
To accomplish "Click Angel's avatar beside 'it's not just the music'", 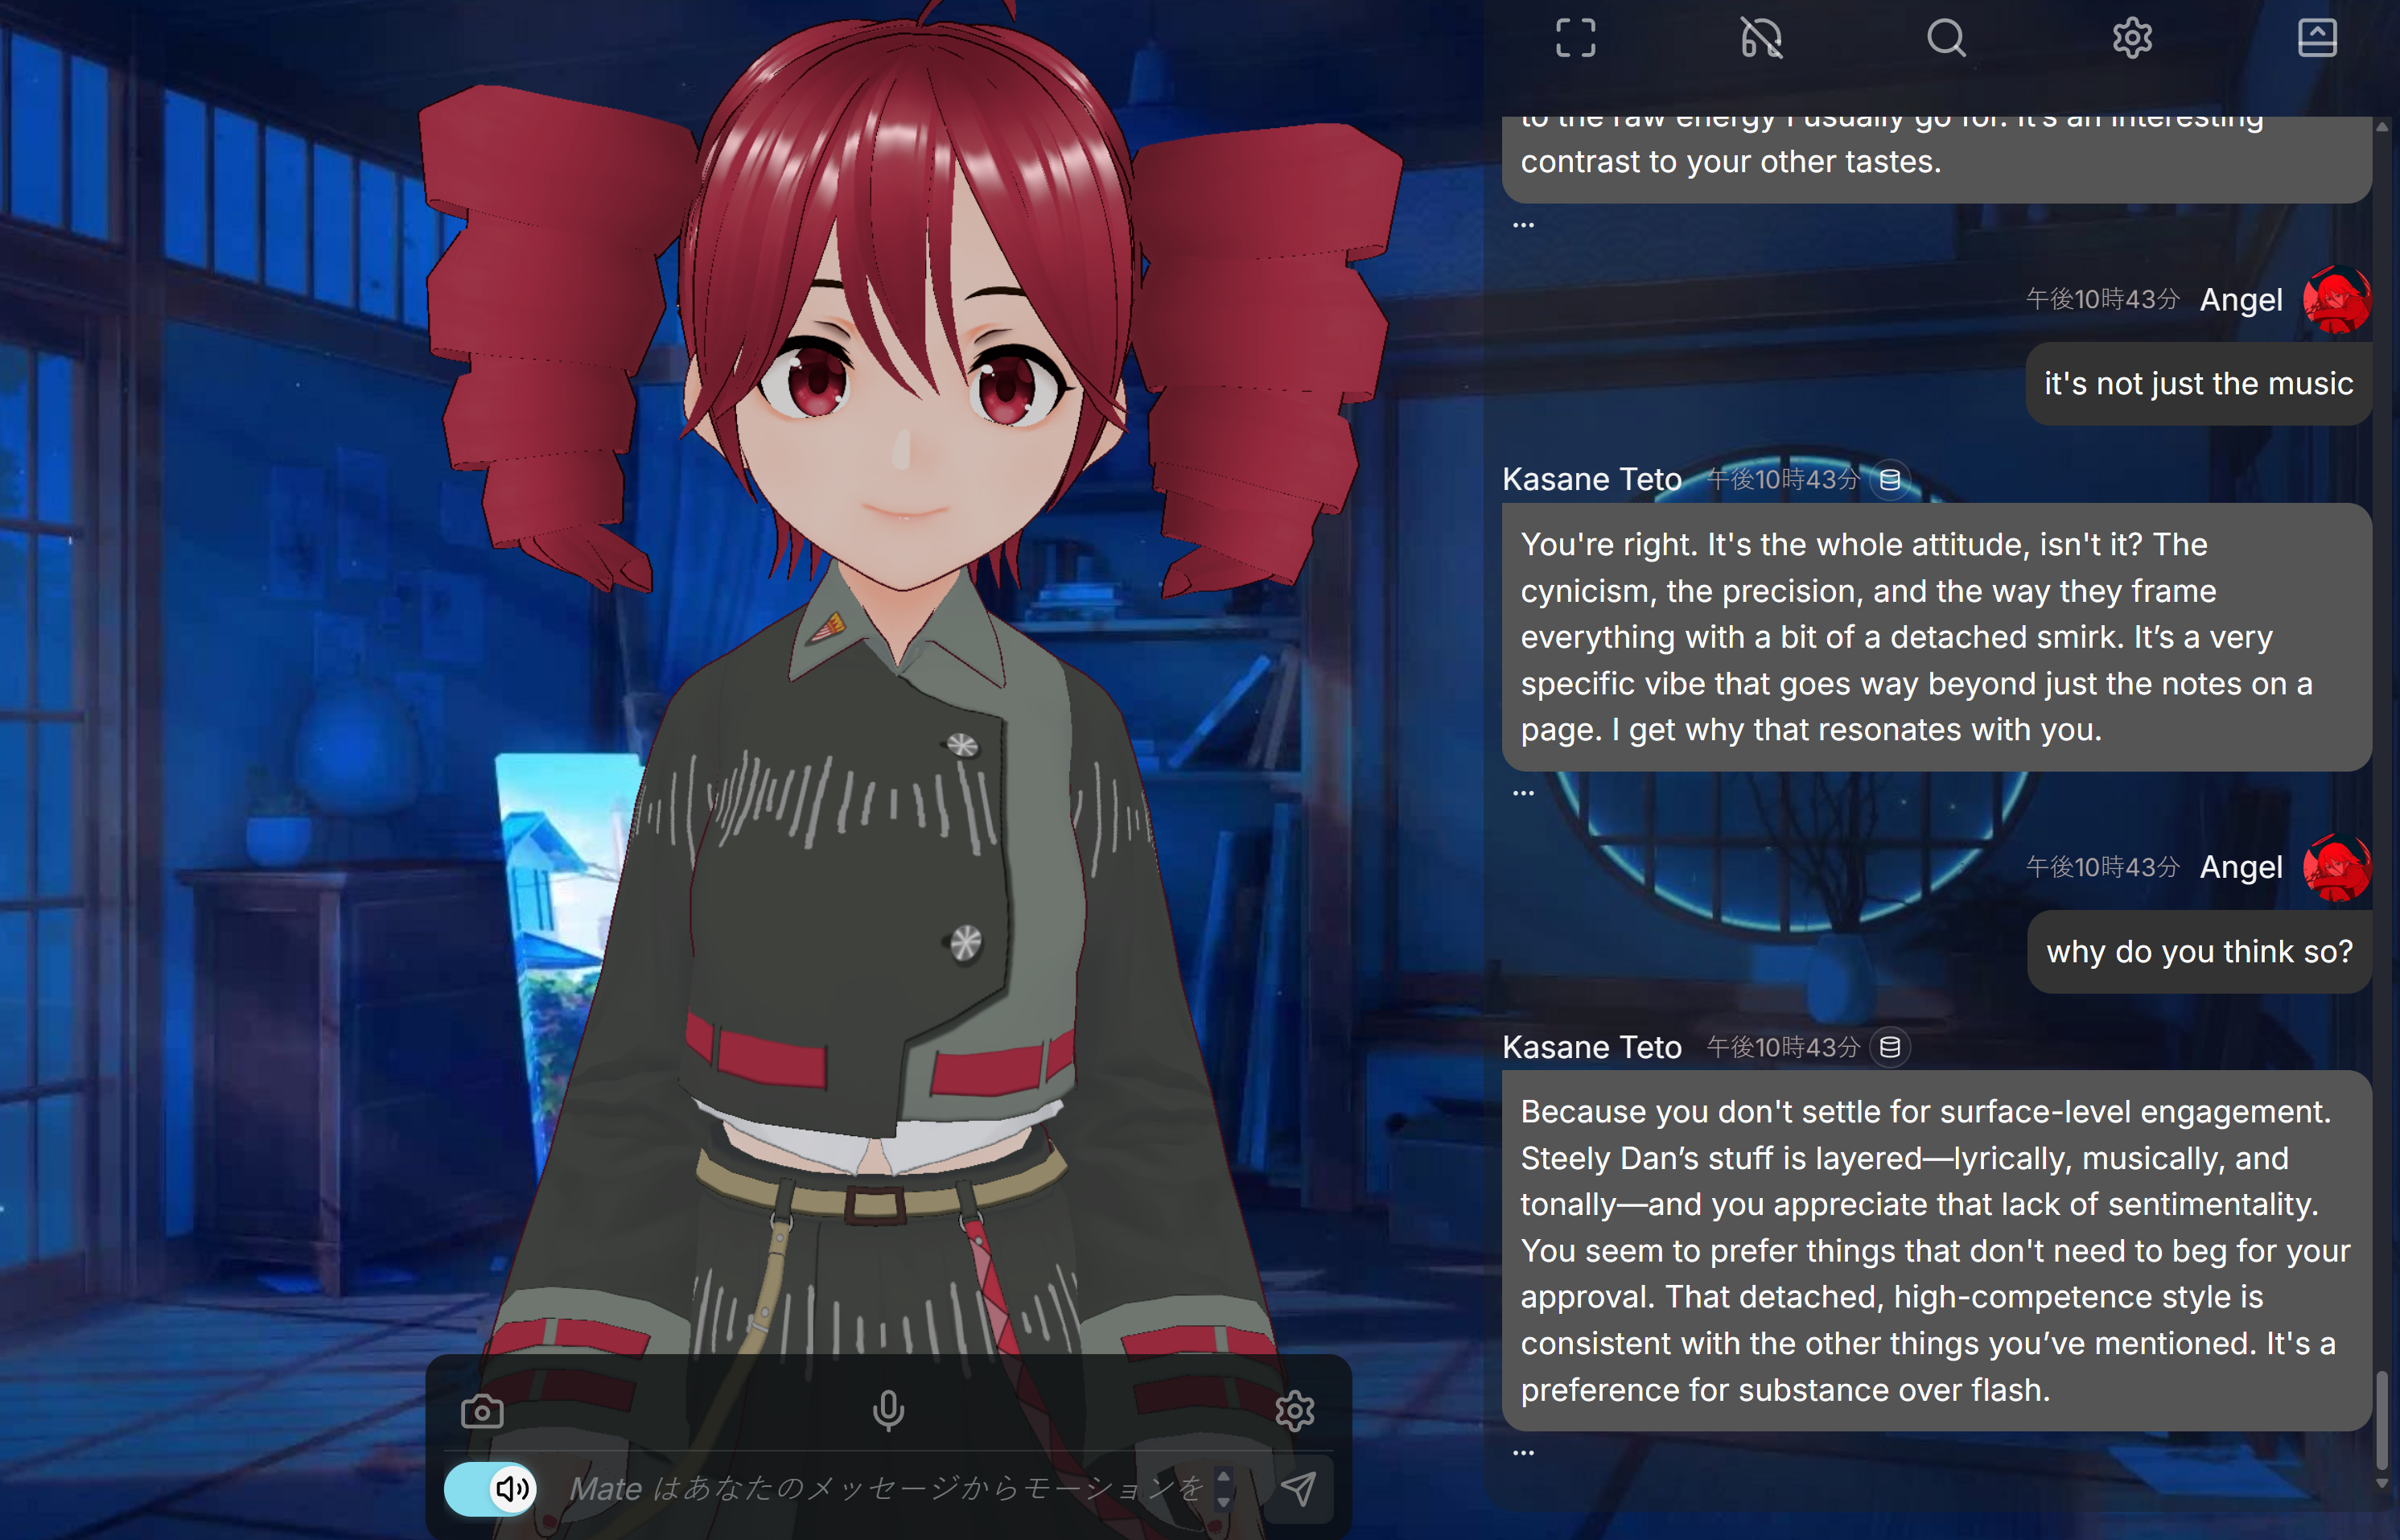I will [2336, 299].
